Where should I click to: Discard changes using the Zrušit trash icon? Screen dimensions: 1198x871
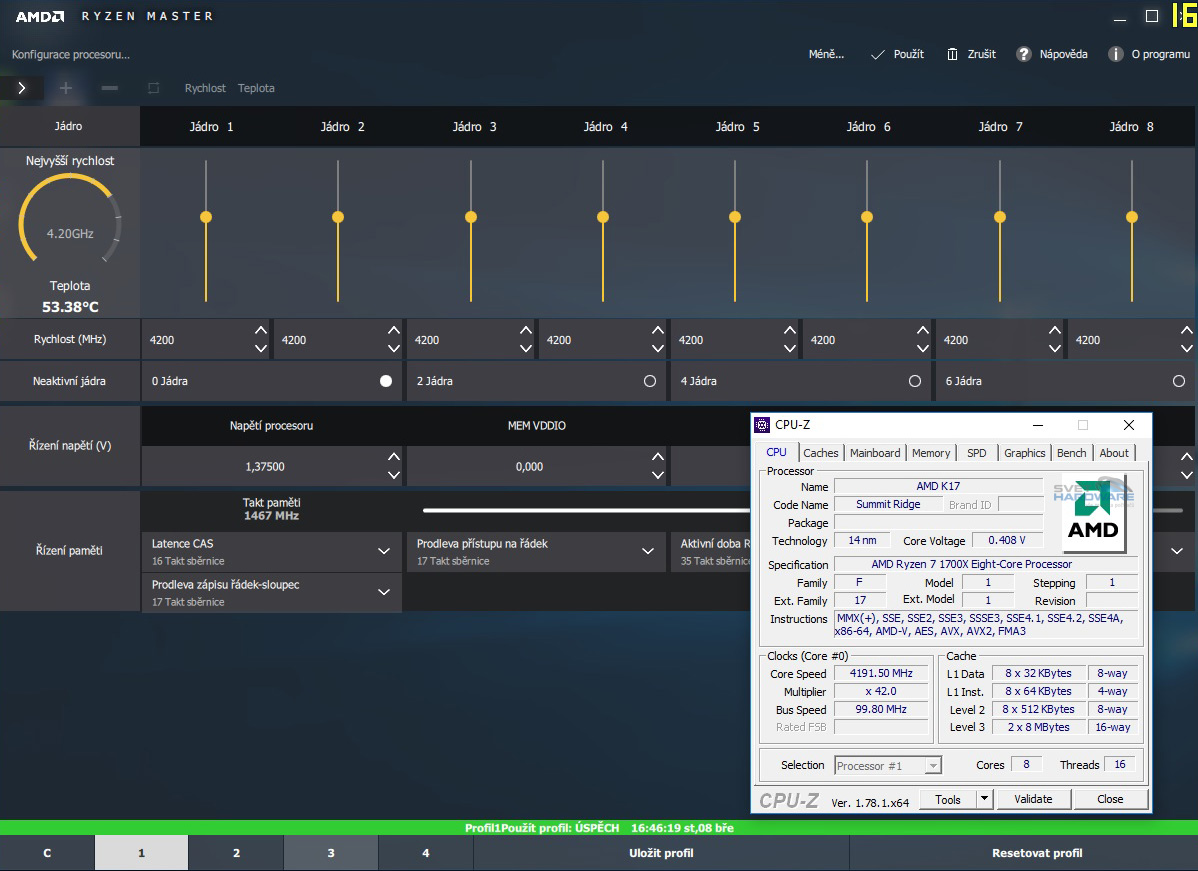[x=952, y=54]
